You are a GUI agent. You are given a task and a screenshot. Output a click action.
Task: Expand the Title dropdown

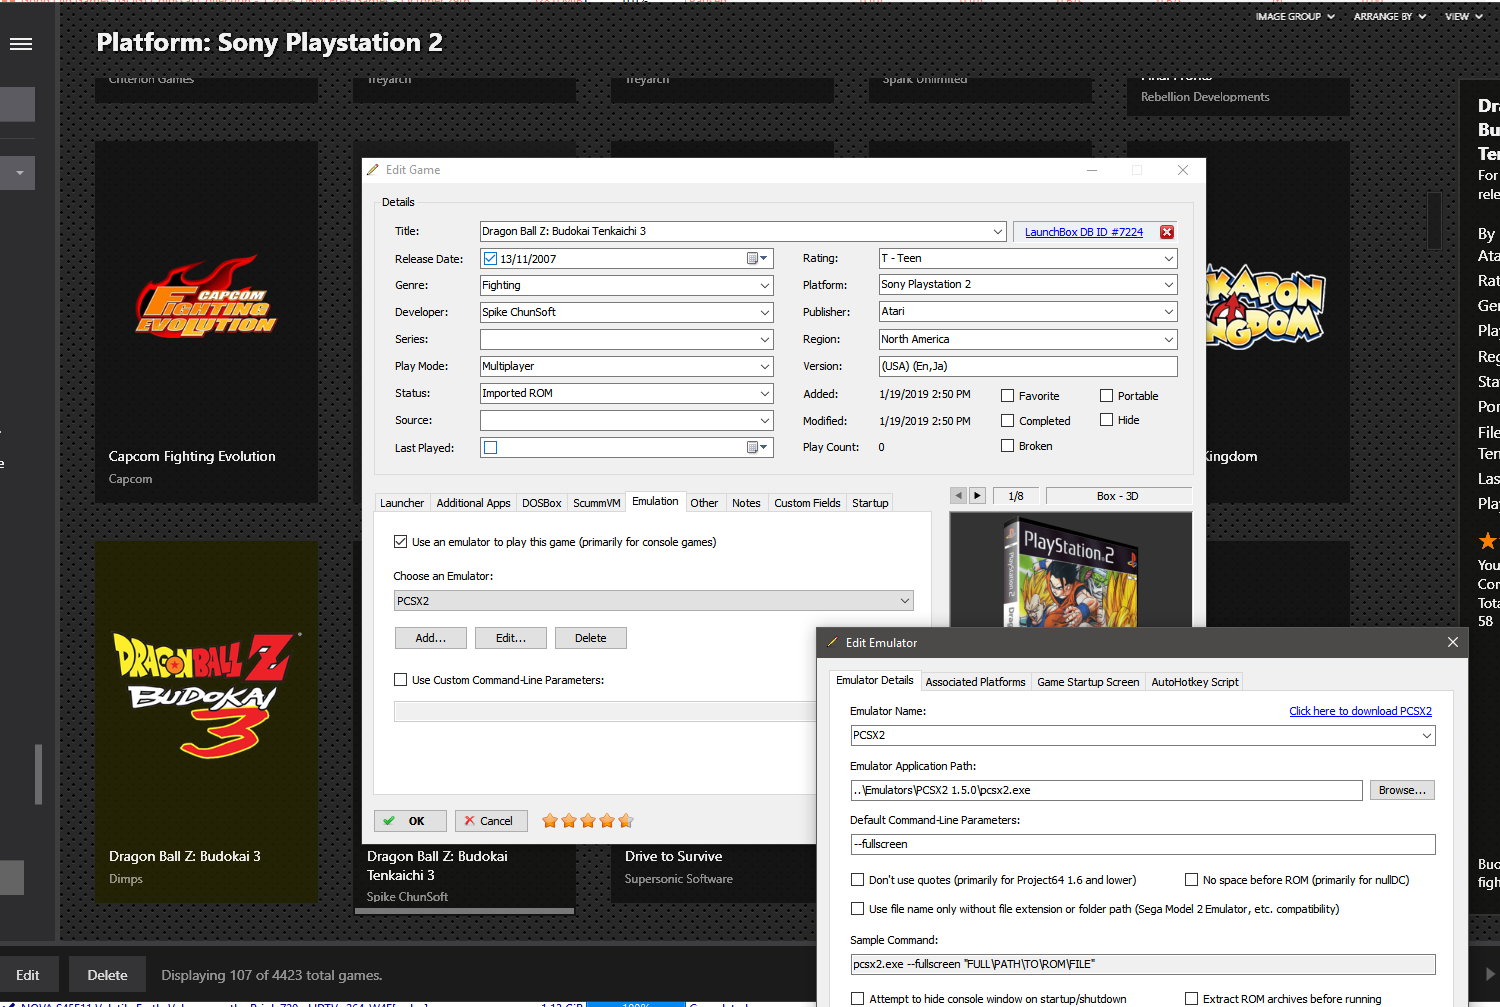(997, 231)
